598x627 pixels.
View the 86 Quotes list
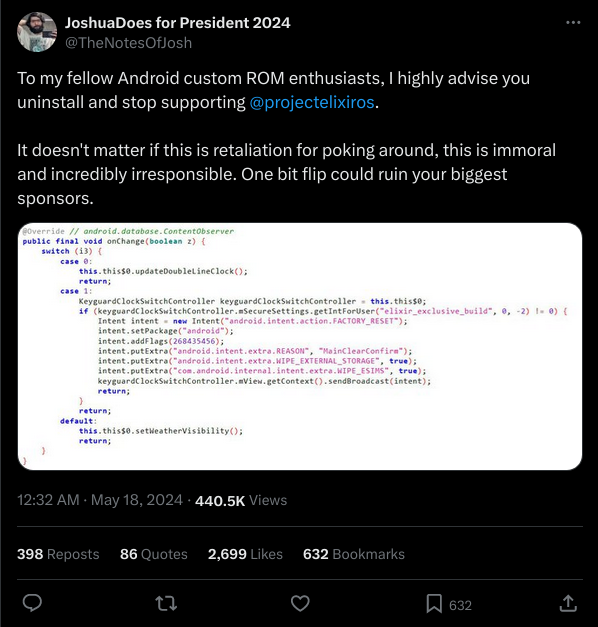tap(154, 554)
